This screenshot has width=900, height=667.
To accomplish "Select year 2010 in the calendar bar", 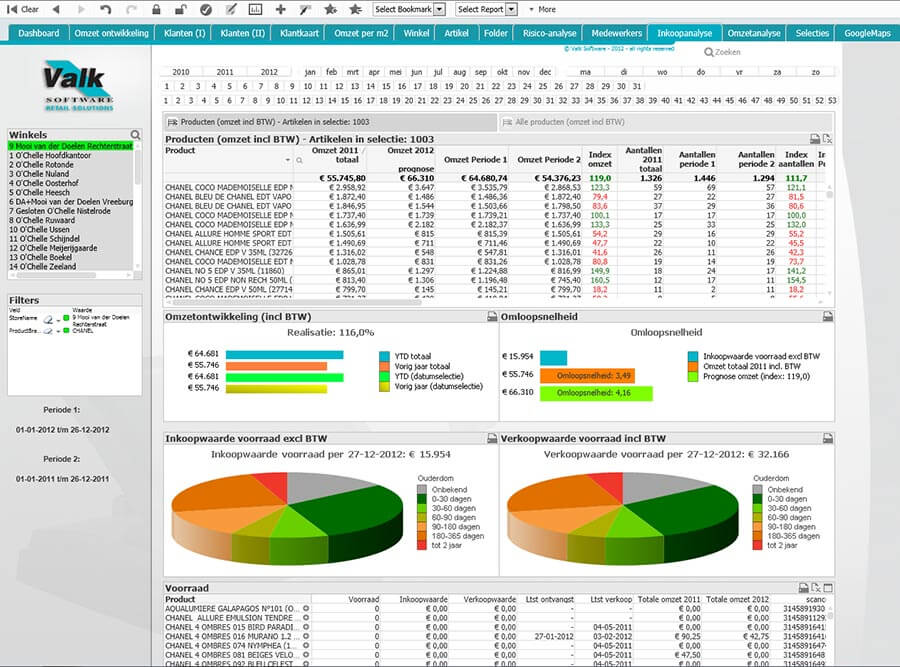I will click(x=181, y=72).
